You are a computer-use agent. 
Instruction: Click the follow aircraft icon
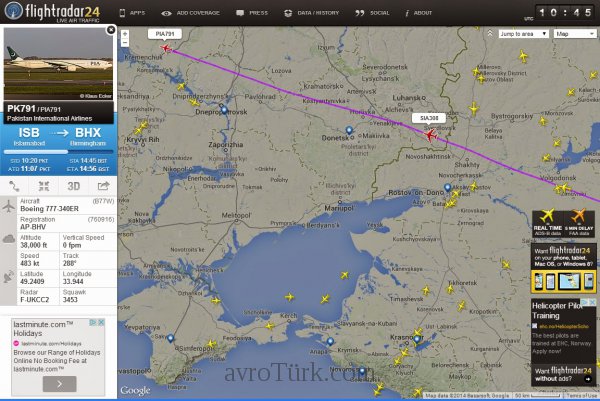[x=44, y=186]
